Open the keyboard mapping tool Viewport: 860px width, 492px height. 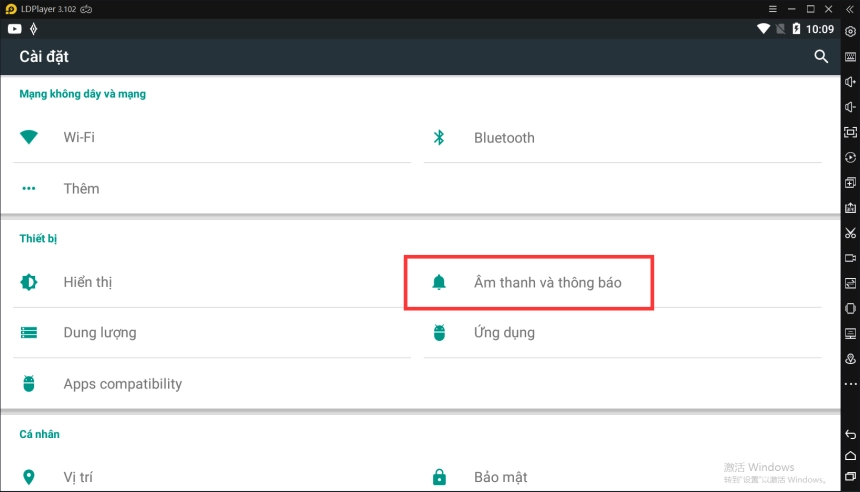click(851, 57)
